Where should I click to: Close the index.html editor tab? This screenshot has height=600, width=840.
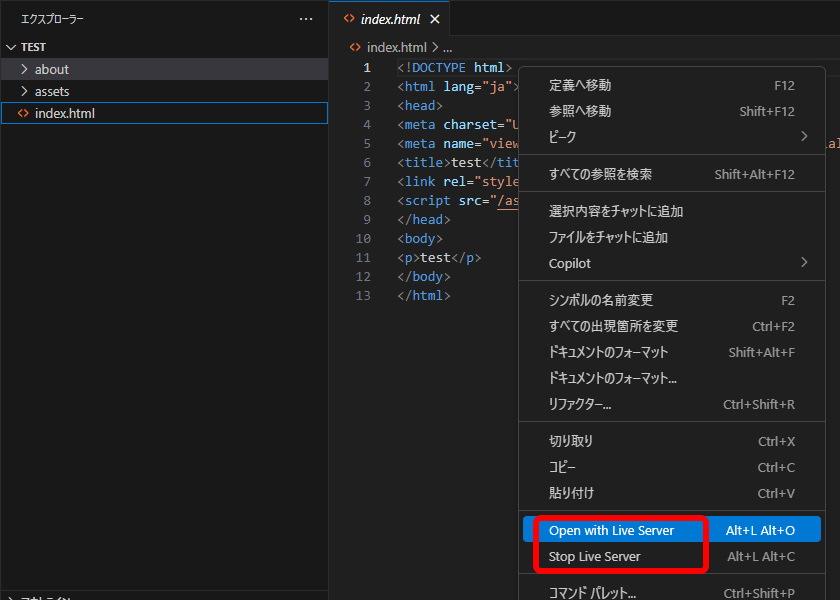tap(435, 19)
